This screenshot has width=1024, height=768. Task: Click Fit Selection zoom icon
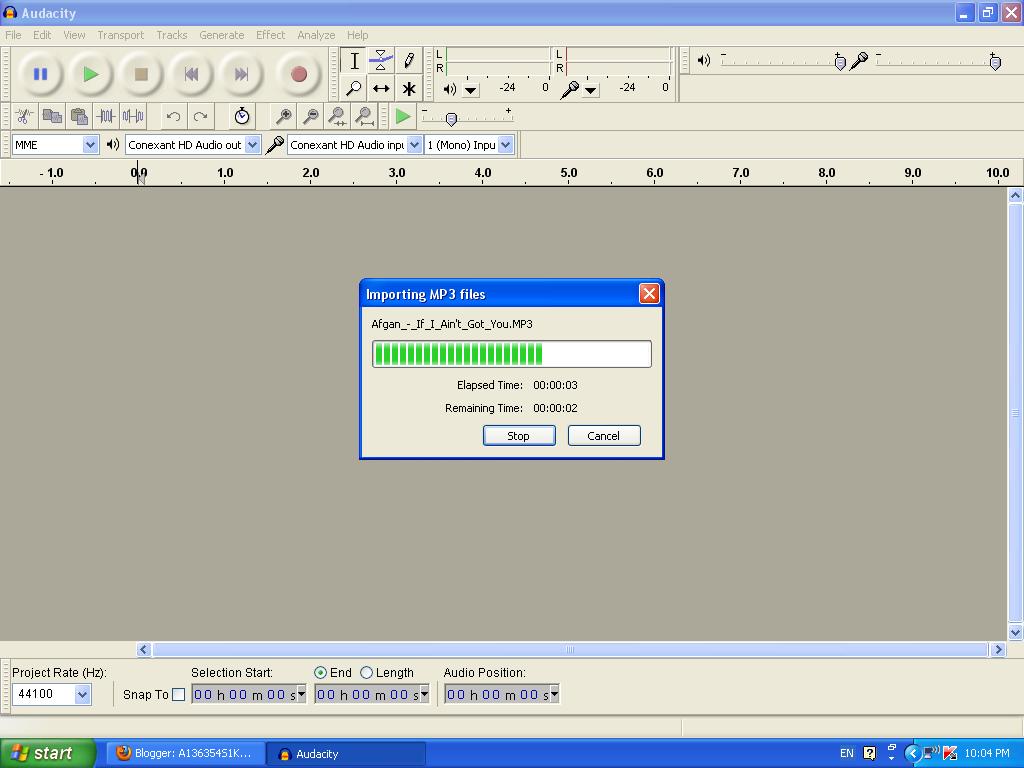[x=338, y=117]
